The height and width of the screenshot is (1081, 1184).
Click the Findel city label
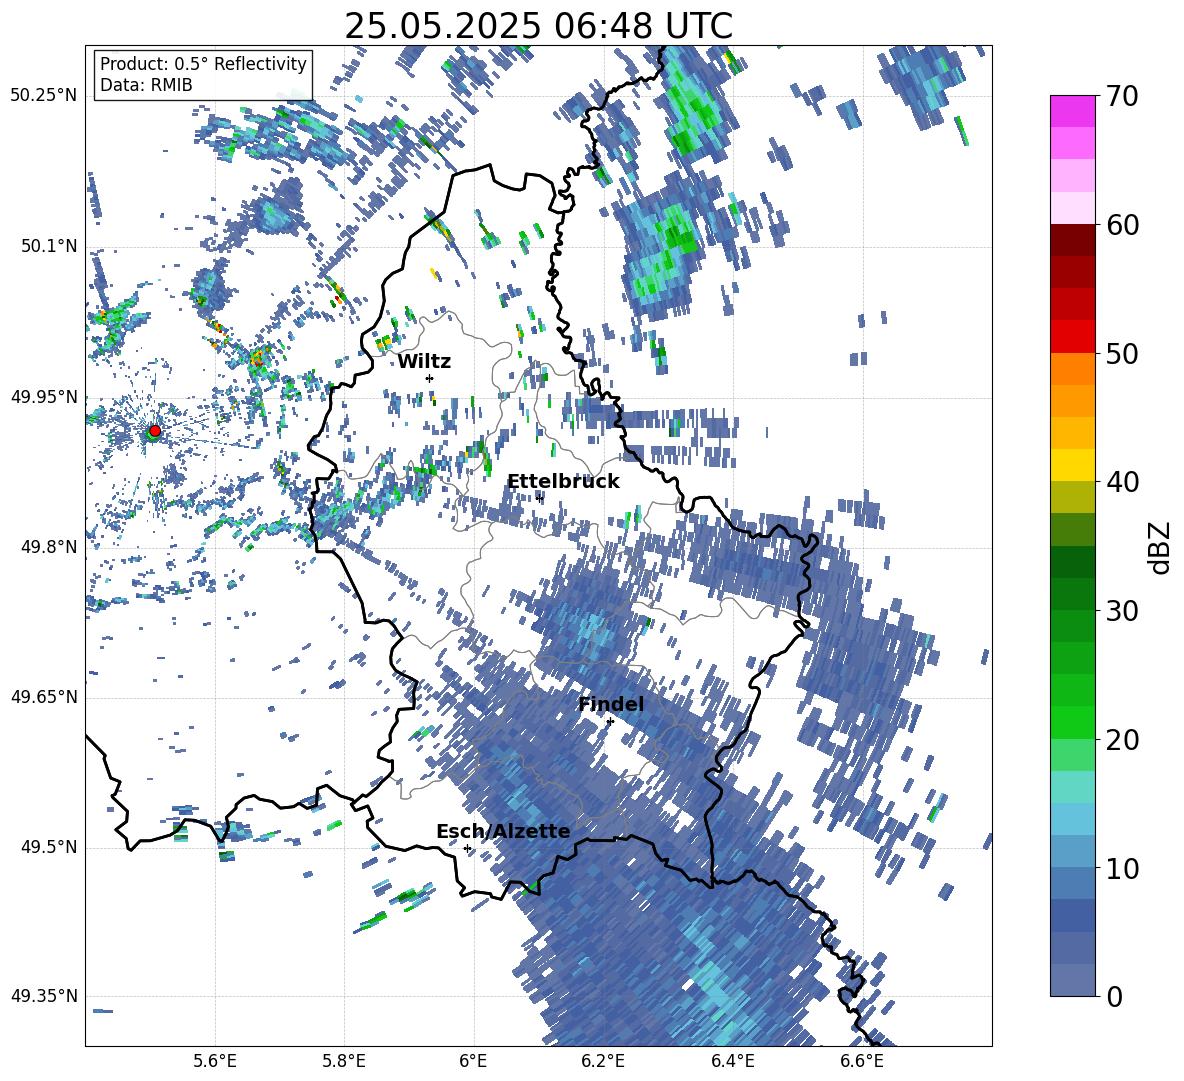coord(611,704)
